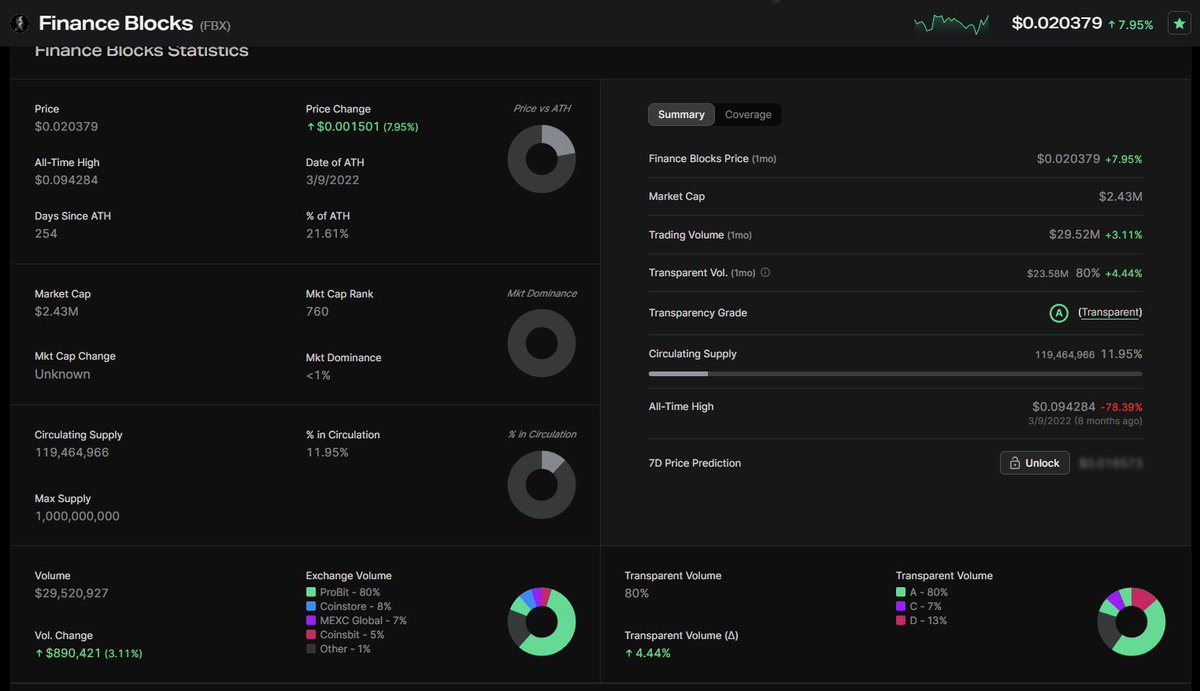Screen dimensions: 1200x691
Task: Click the All-Time High value $0.094284 in left panel
Action: (x=66, y=180)
